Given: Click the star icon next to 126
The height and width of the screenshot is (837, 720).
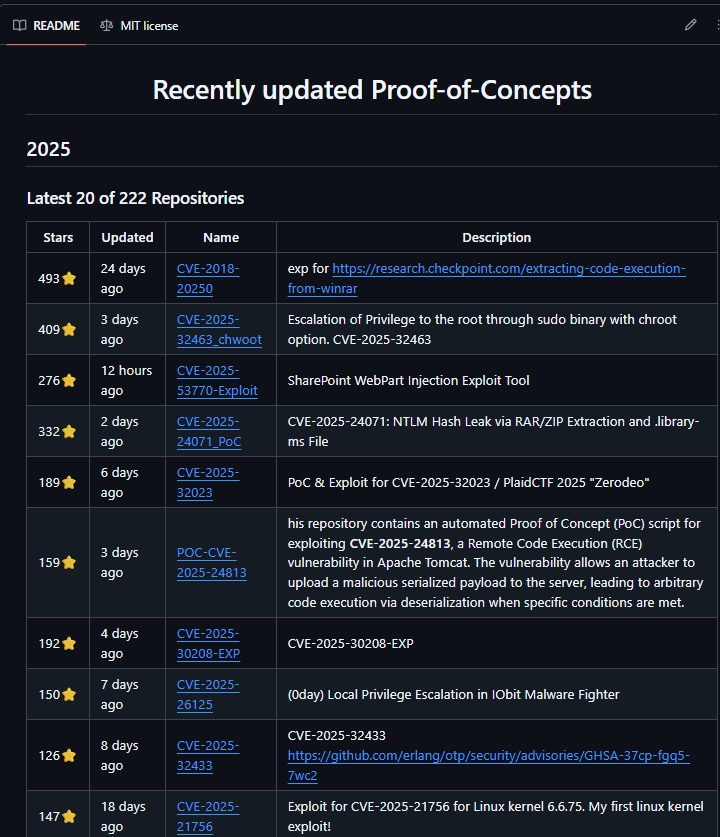Looking at the screenshot, I should [69, 755].
